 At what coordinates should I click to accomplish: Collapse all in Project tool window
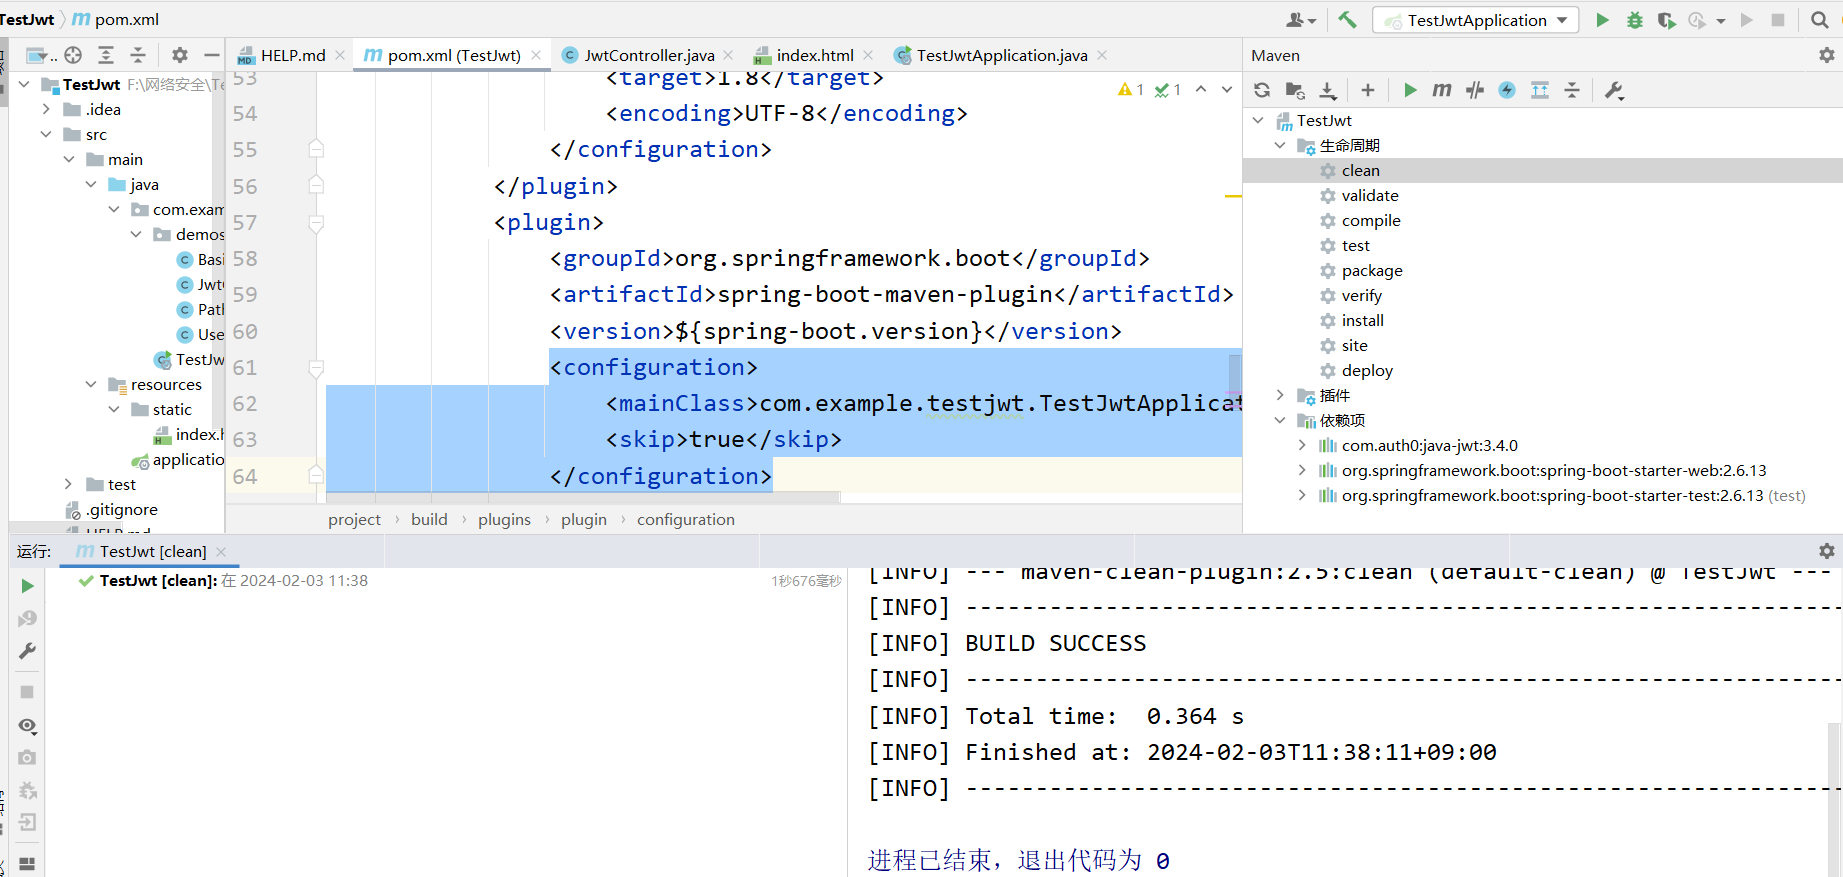click(138, 55)
